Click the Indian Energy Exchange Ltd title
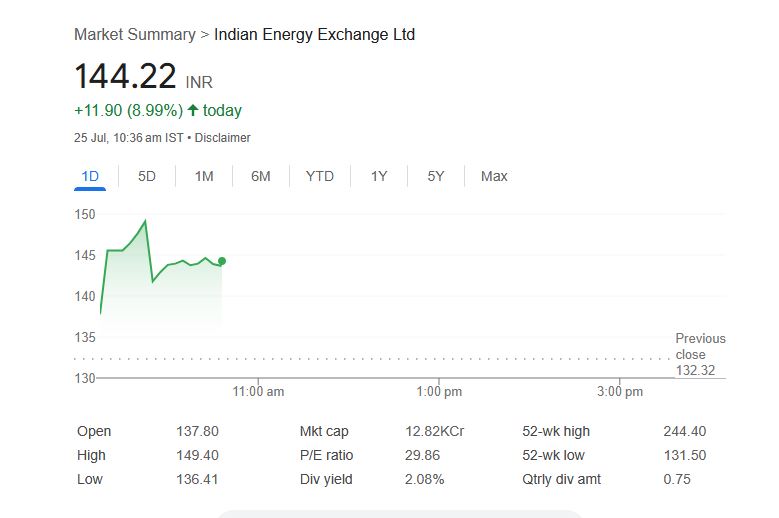Viewport: 779px width, 518px height. click(314, 35)
